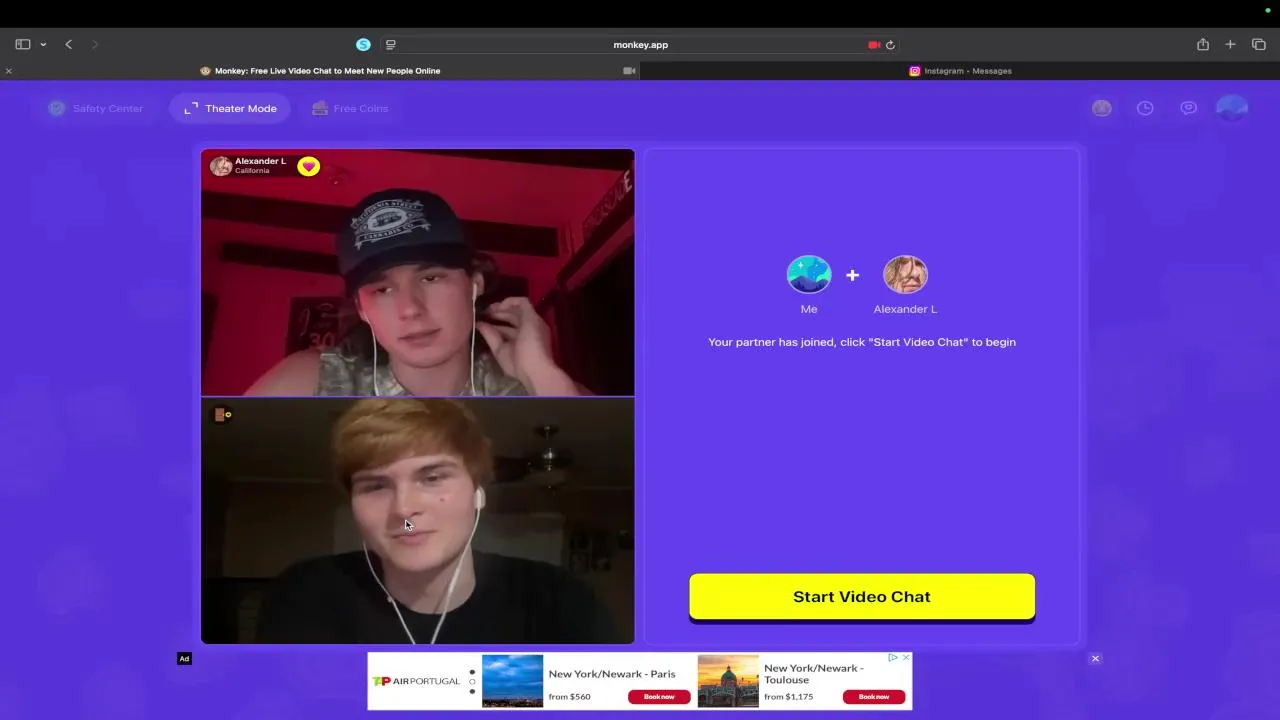1280x720 pixels.
Task: Click the Air Portugal logo in the ad
Action: pos(416,681)
